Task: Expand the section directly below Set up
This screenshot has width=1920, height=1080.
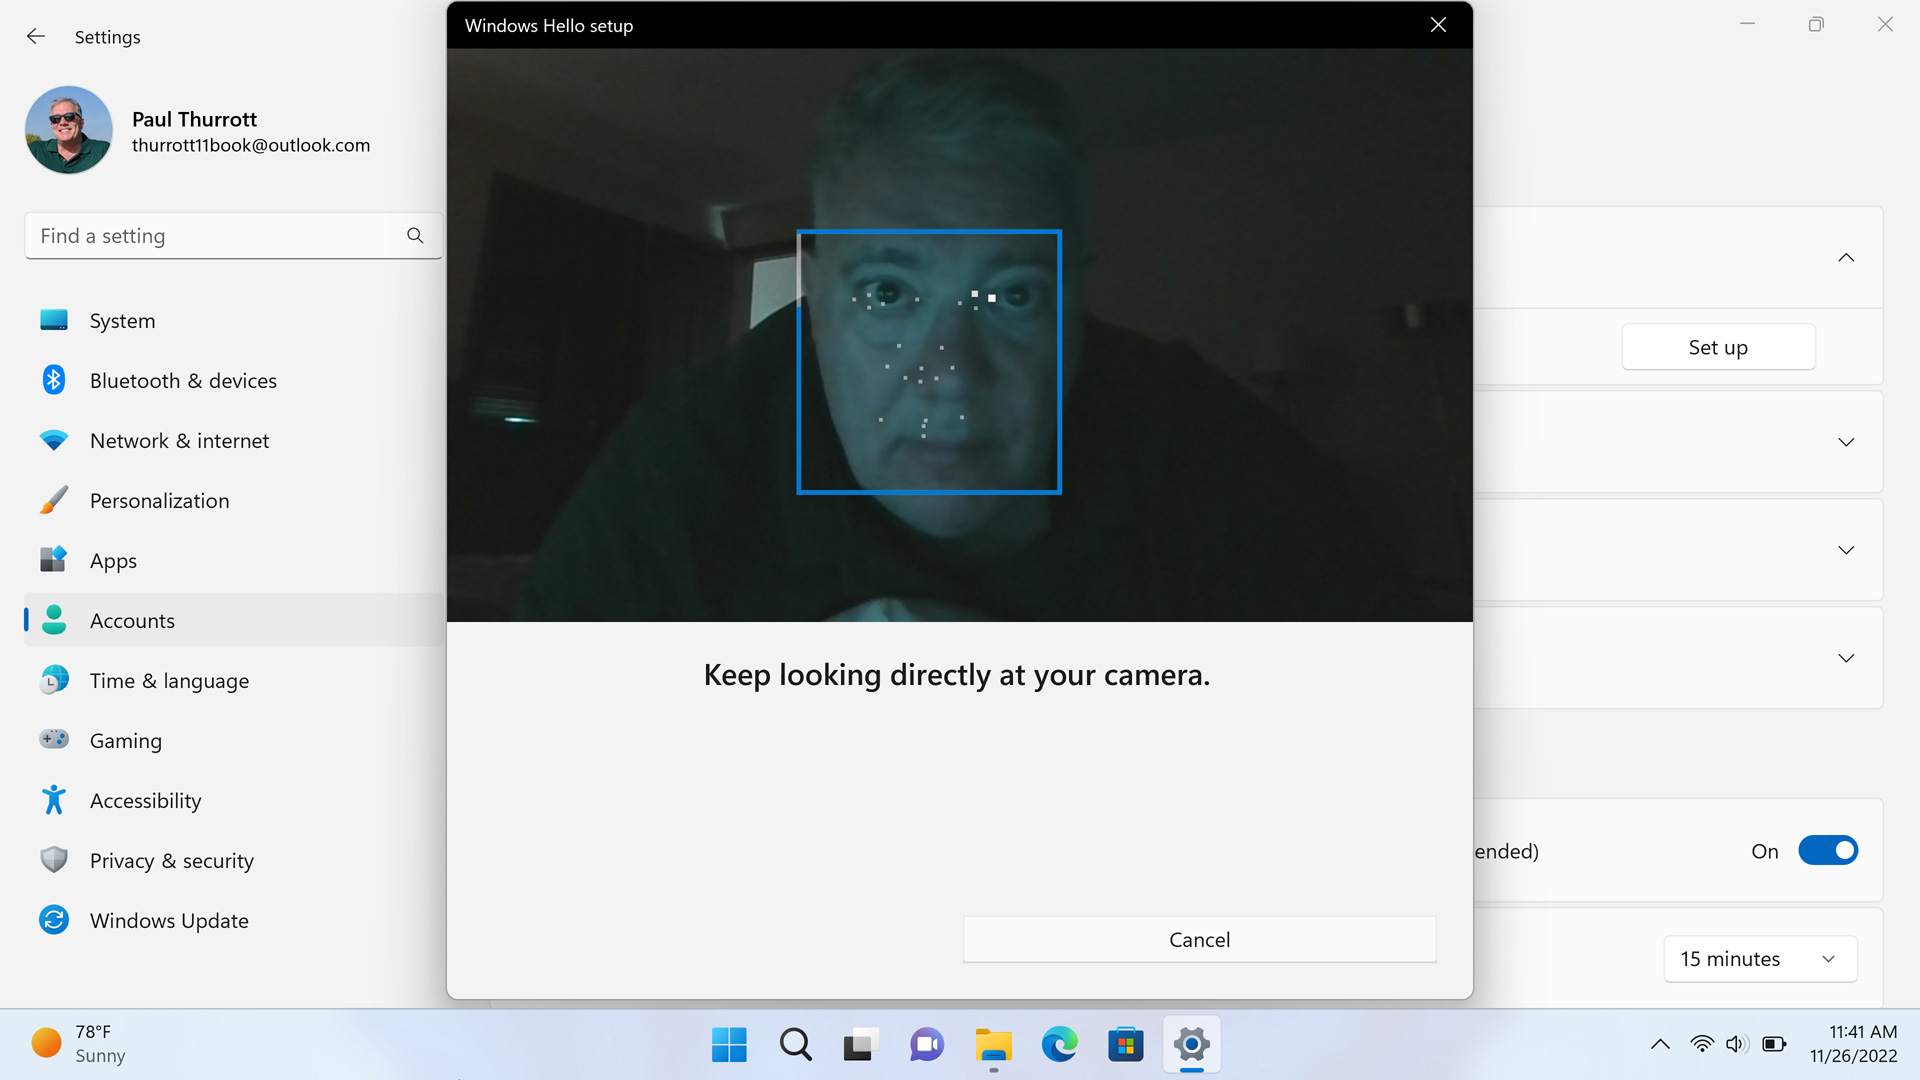Action: pyautogui.click(x=1845, y=442)
